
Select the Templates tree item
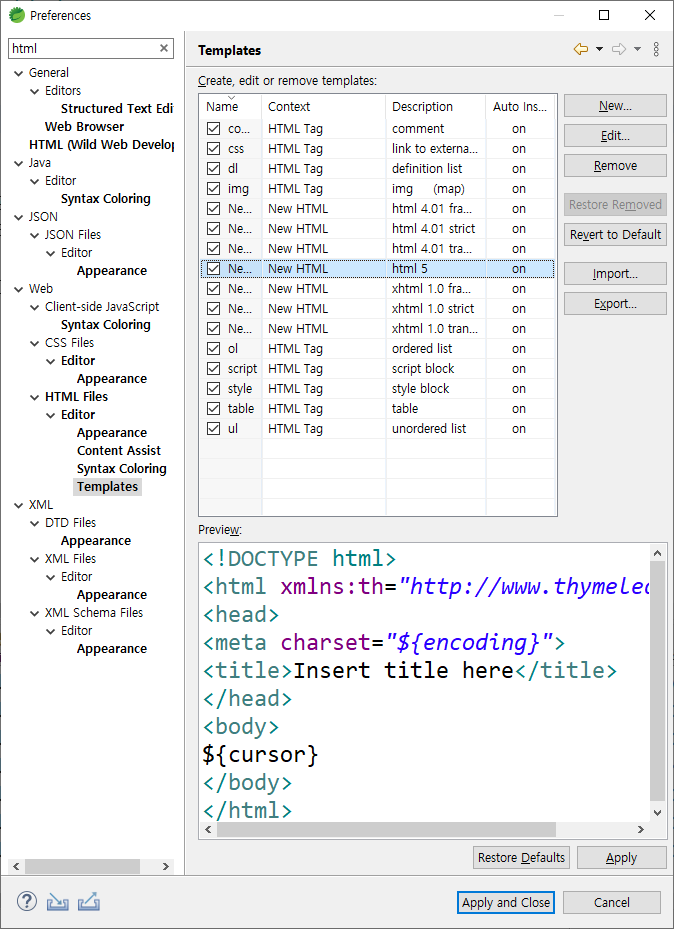pyautogui.click(x=107, y=486)
